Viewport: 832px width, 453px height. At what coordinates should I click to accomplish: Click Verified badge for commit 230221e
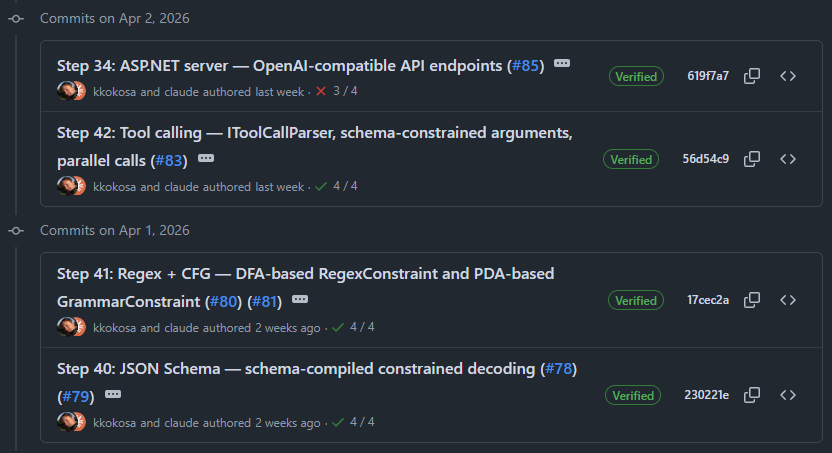633,395
